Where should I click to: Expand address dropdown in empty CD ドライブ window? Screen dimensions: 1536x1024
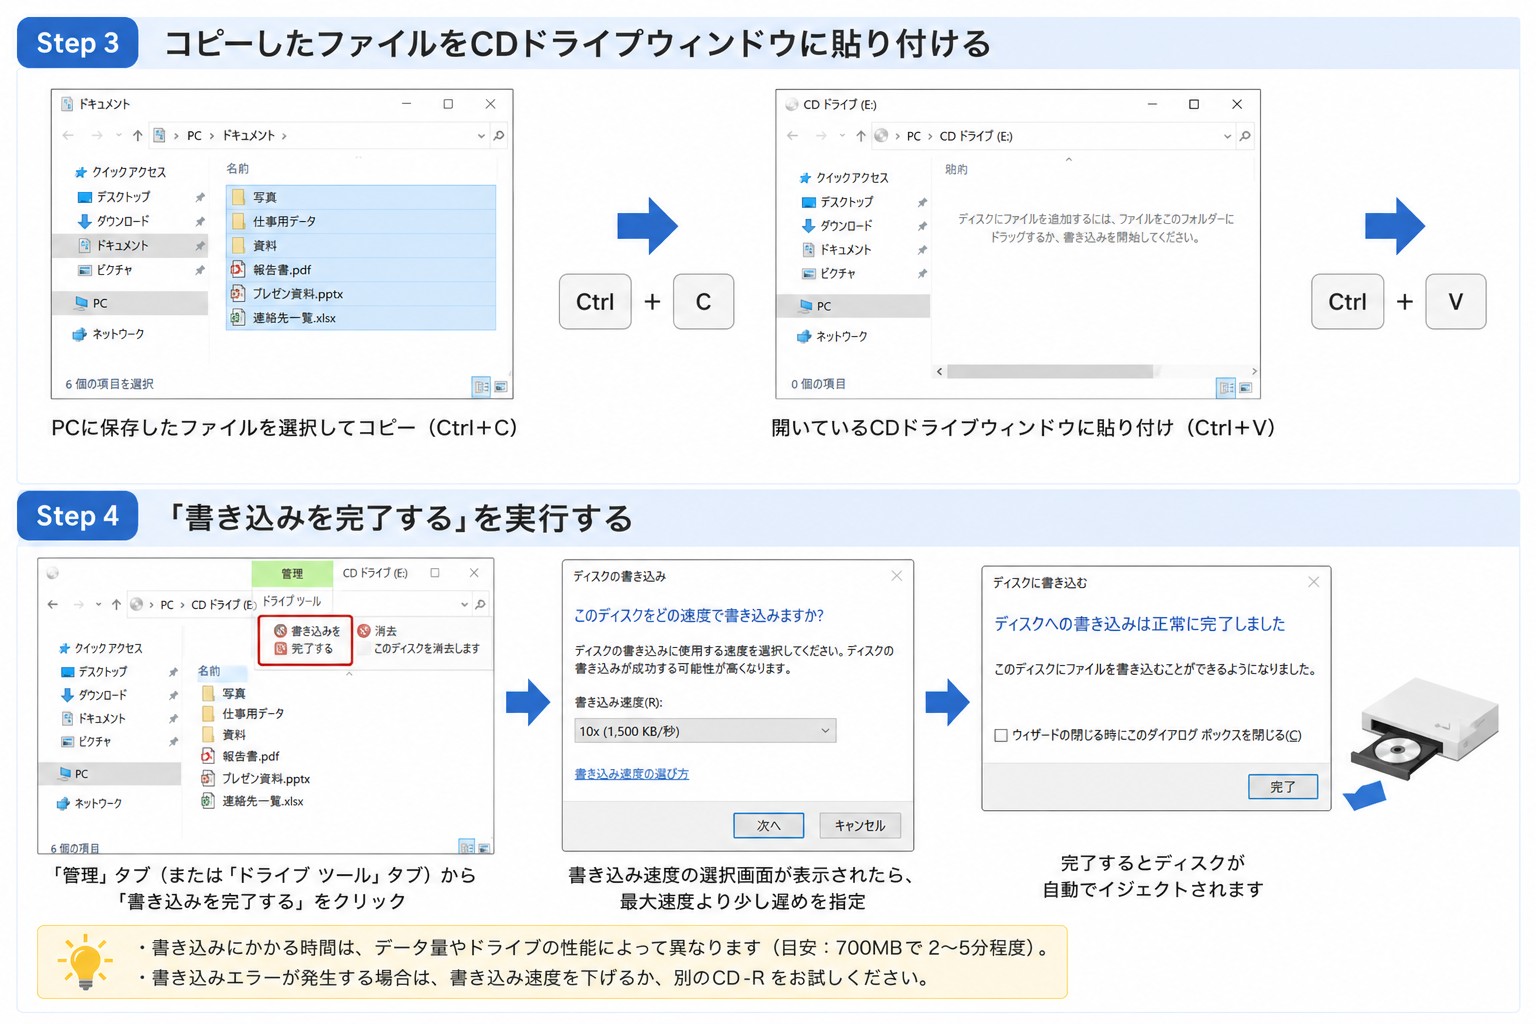1227,136
